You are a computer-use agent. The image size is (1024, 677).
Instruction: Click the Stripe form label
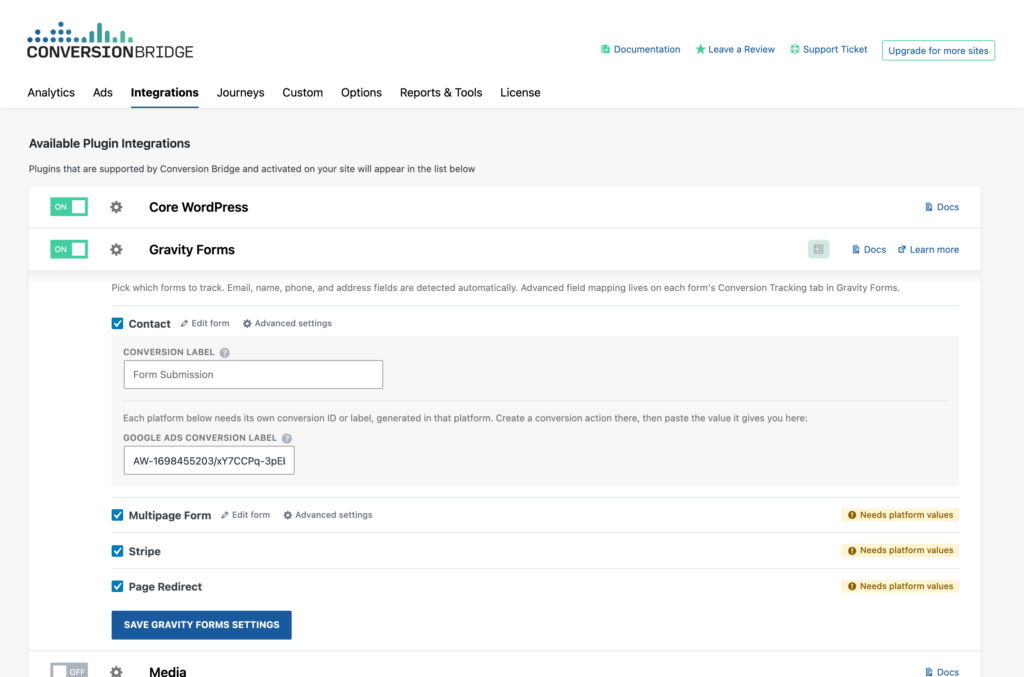point(144,551)
